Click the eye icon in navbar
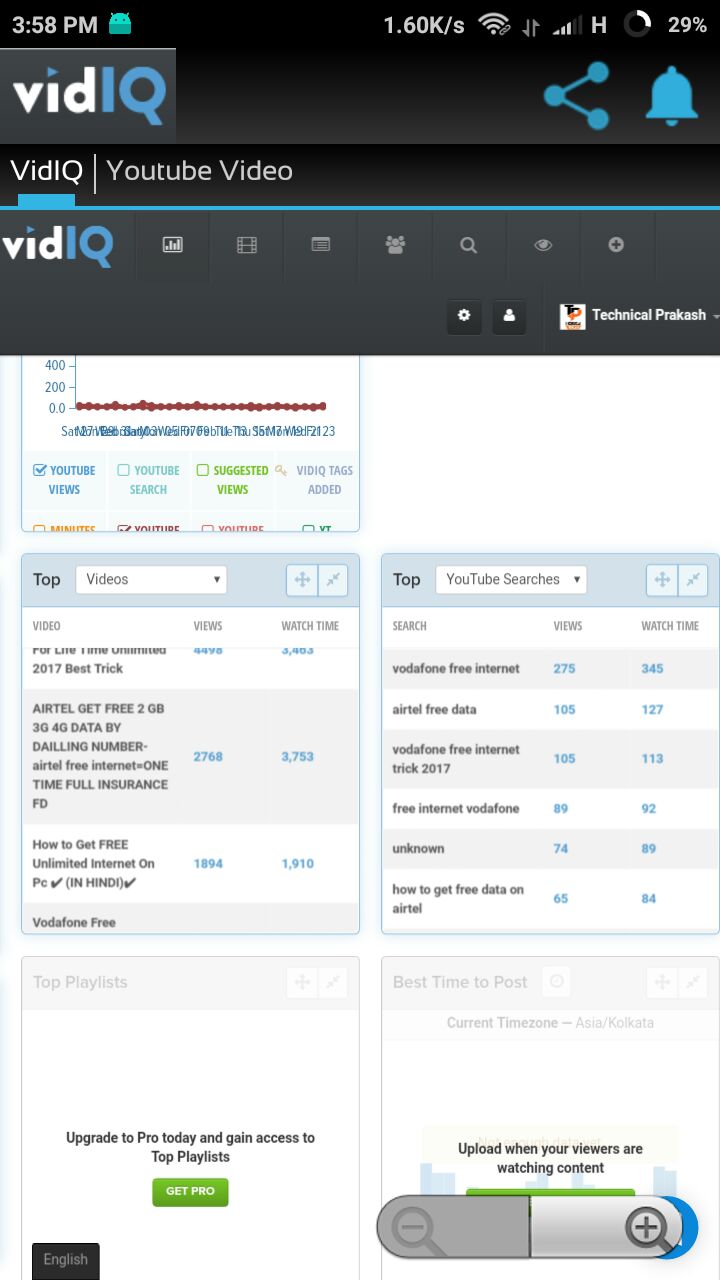The width and height of the screenshot is (720, 1280). pyautogui.click(x=543, y=245)
